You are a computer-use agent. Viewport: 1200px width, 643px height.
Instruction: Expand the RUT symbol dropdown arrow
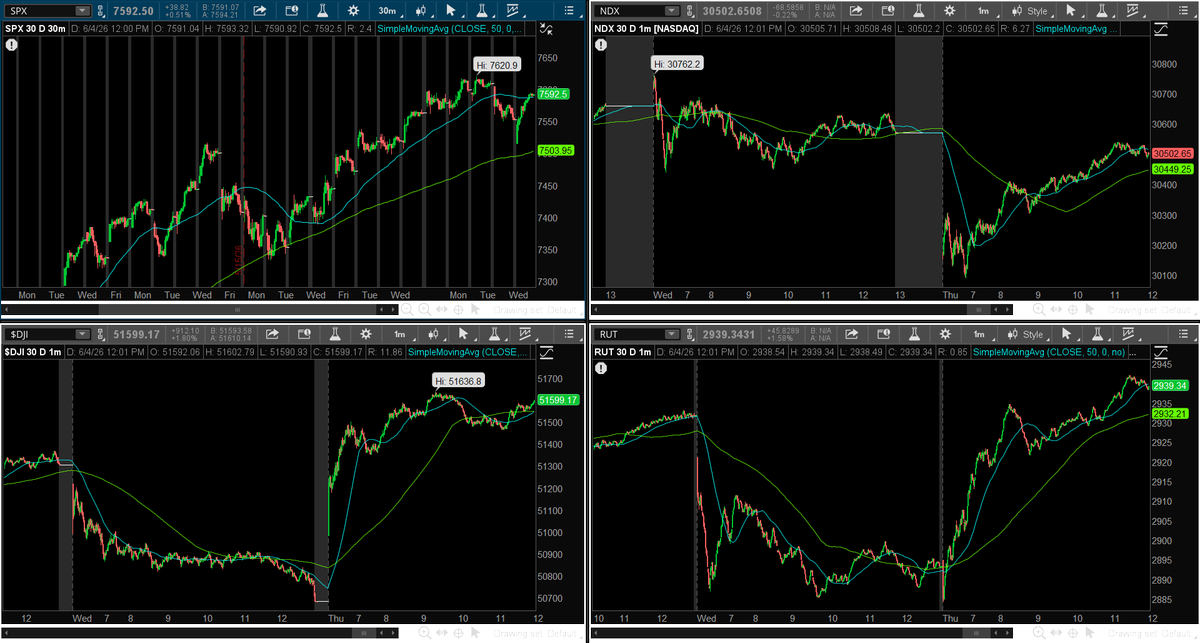point(671,334)
